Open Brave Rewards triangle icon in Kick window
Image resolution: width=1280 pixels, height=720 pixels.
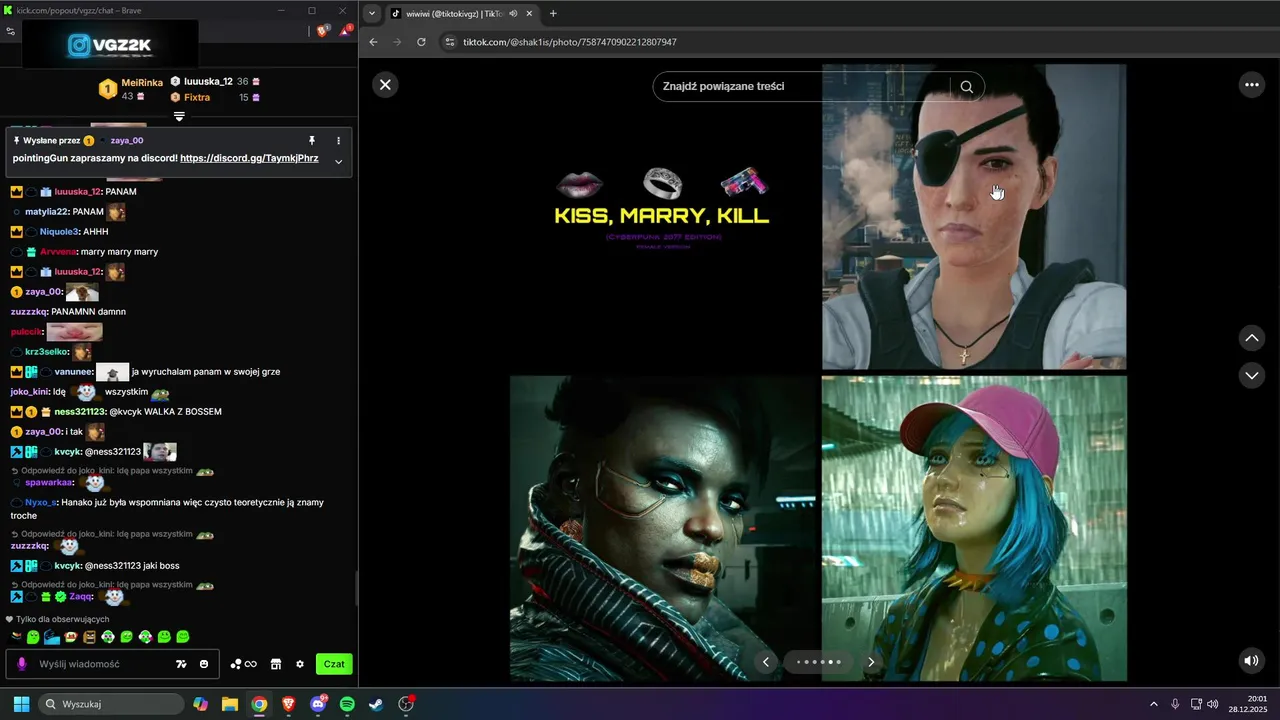345,31
